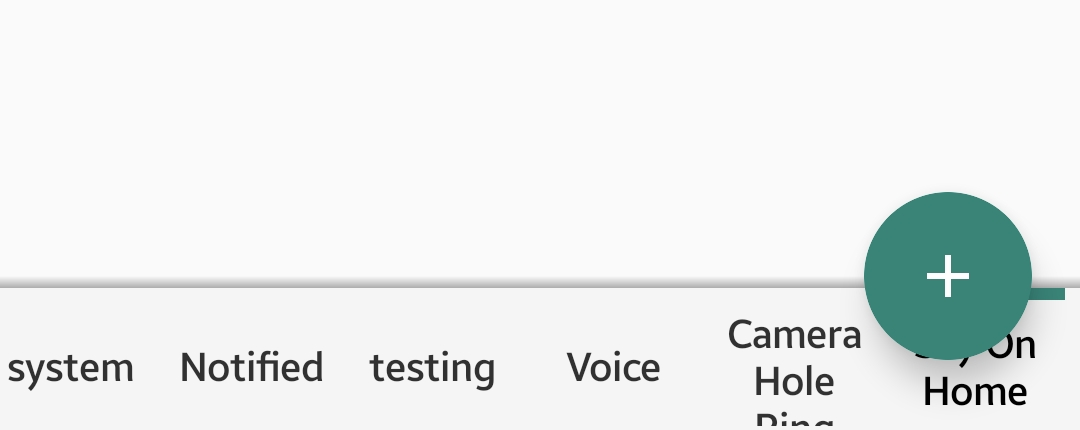
Task: Open the Camera Hole Ring tab
Action: (794, 368)
